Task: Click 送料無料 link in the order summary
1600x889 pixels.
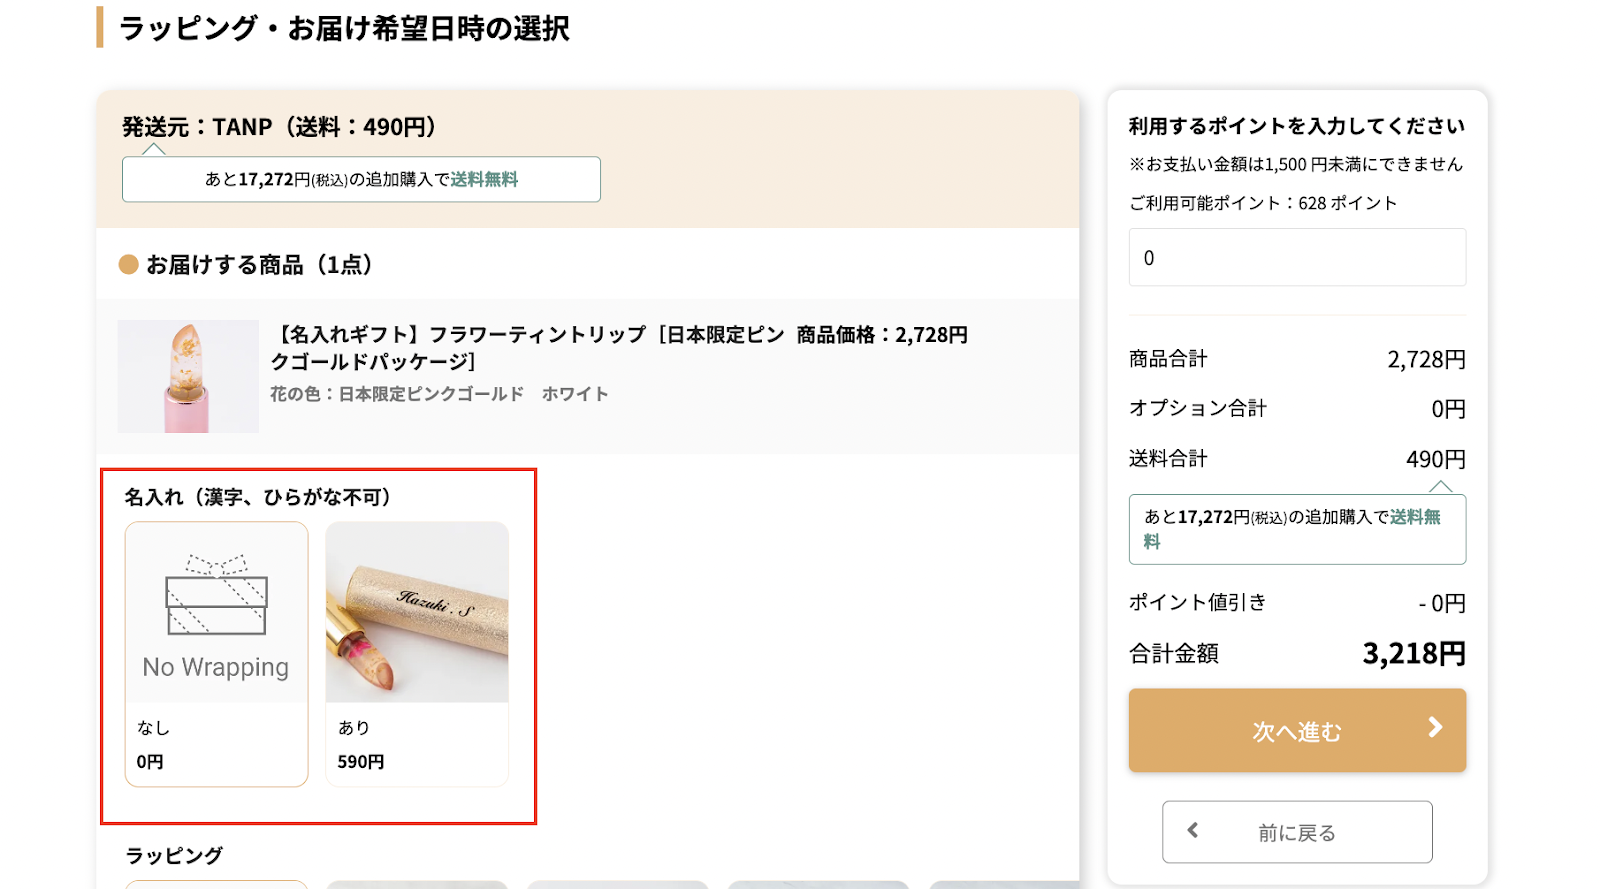Action: click(x=1414, y=517)
